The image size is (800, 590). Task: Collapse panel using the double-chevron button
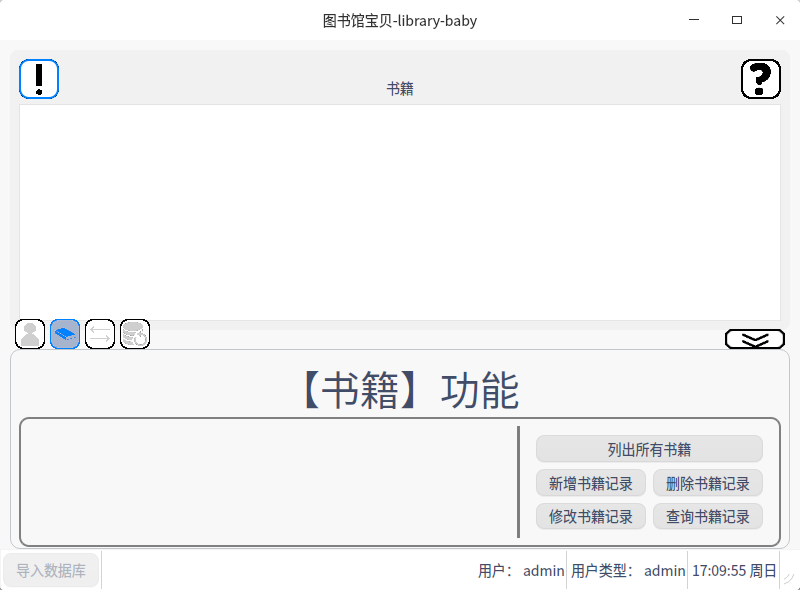pyautogui.click(x=755, y=340)
